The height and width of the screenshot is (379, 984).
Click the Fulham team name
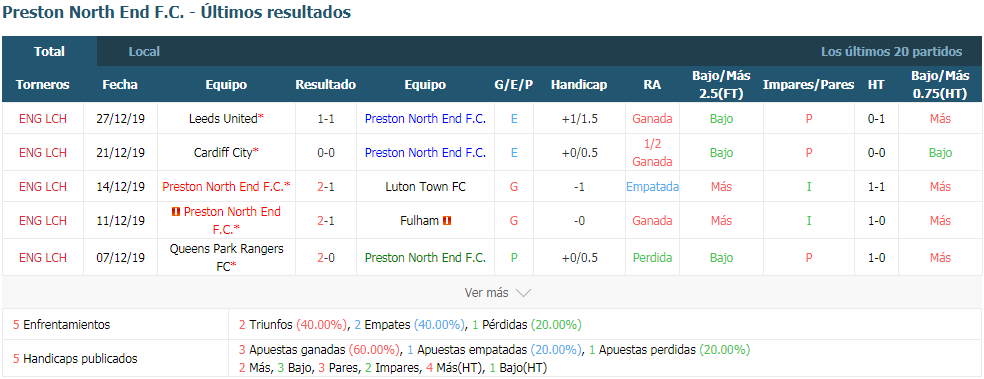(419, 221)
